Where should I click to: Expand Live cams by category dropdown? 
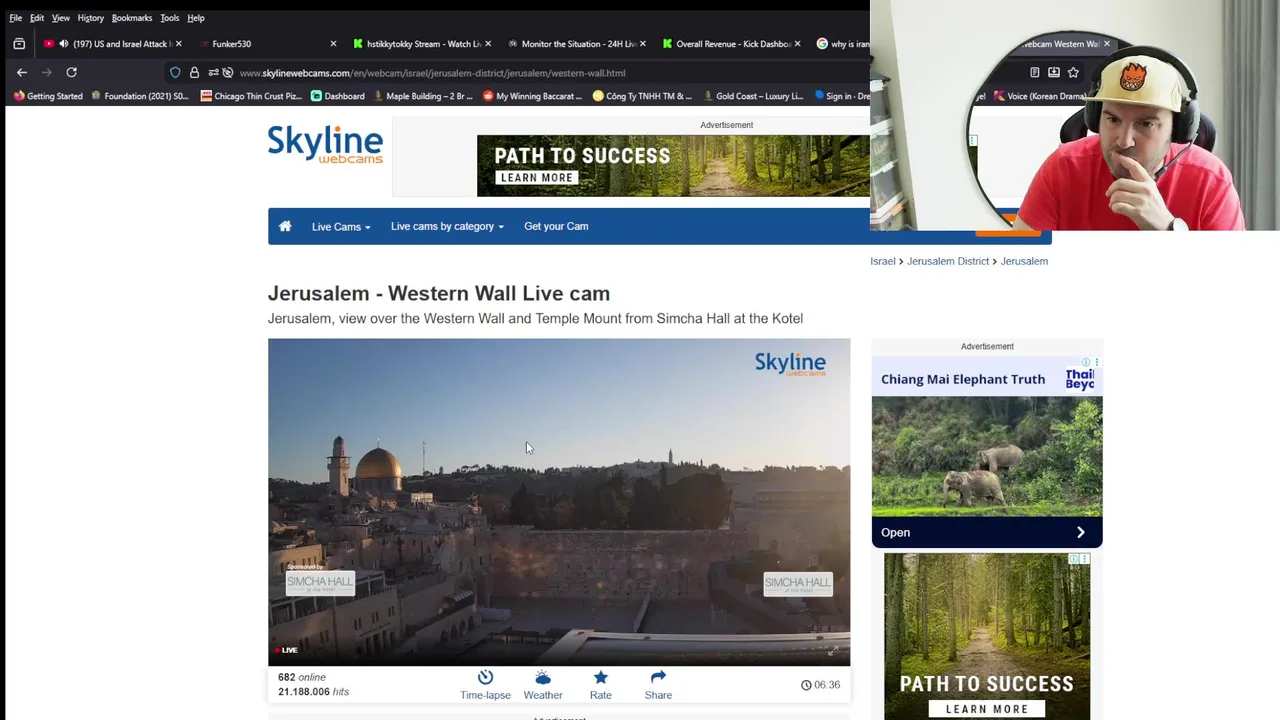point(447,226)
